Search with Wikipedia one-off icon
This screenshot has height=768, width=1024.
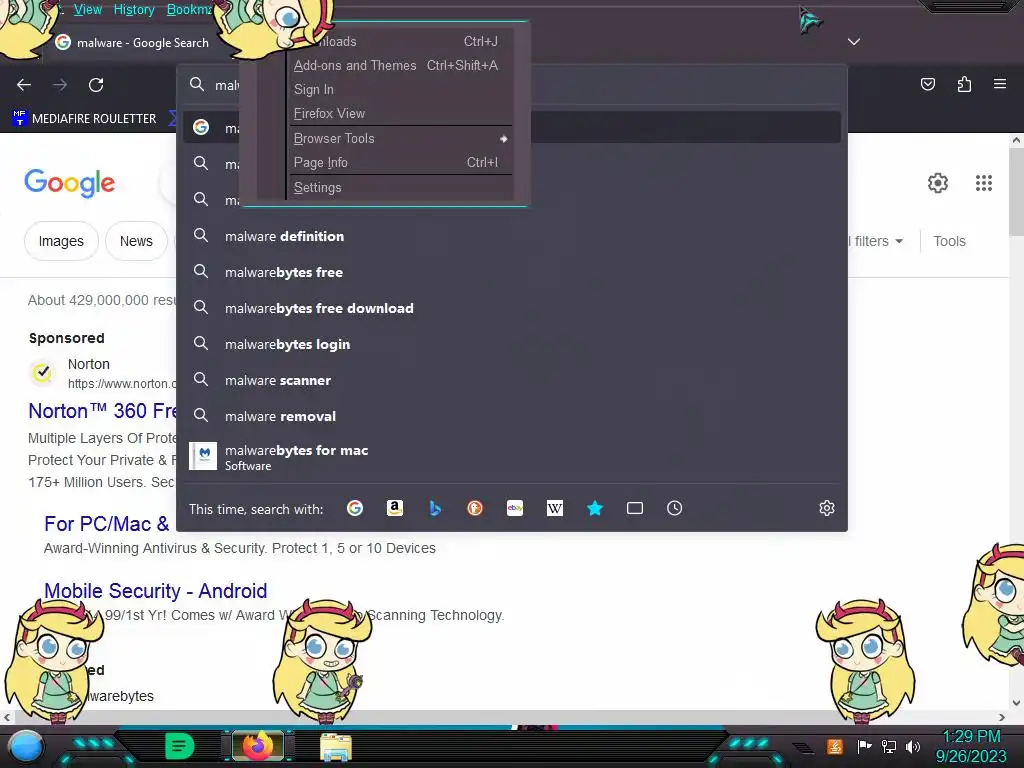[x=554, y=508]
